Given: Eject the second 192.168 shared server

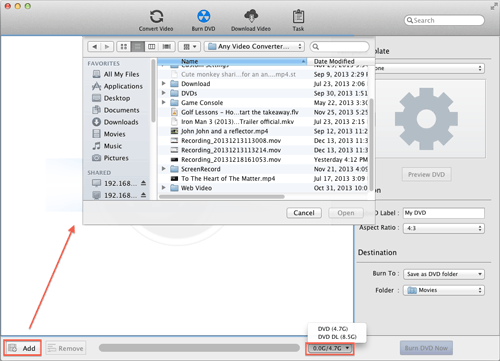Looking at the screenshot, I should (x=143, y=195).
